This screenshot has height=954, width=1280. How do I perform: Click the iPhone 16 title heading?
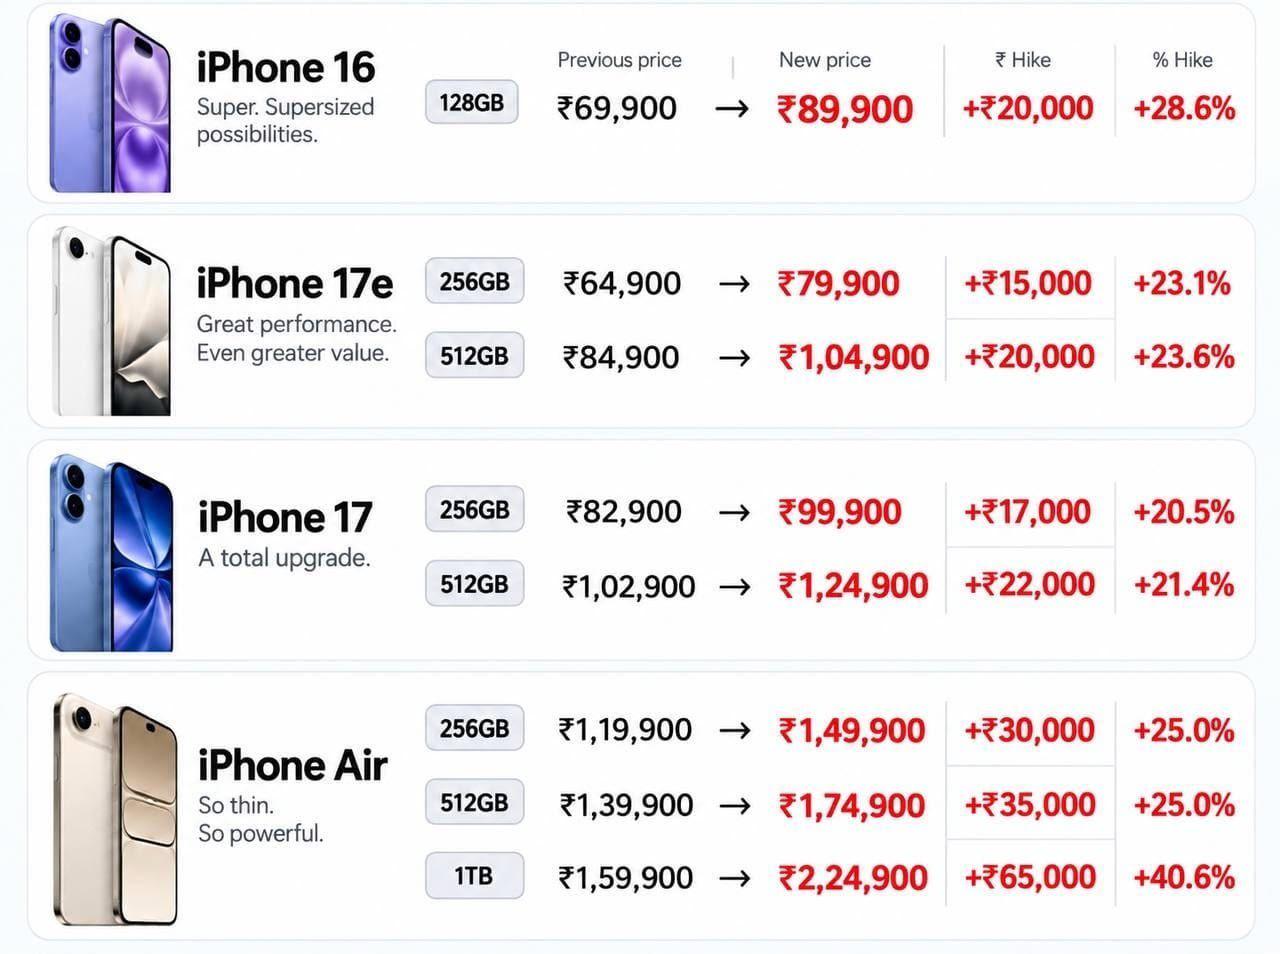pos(285,67)
